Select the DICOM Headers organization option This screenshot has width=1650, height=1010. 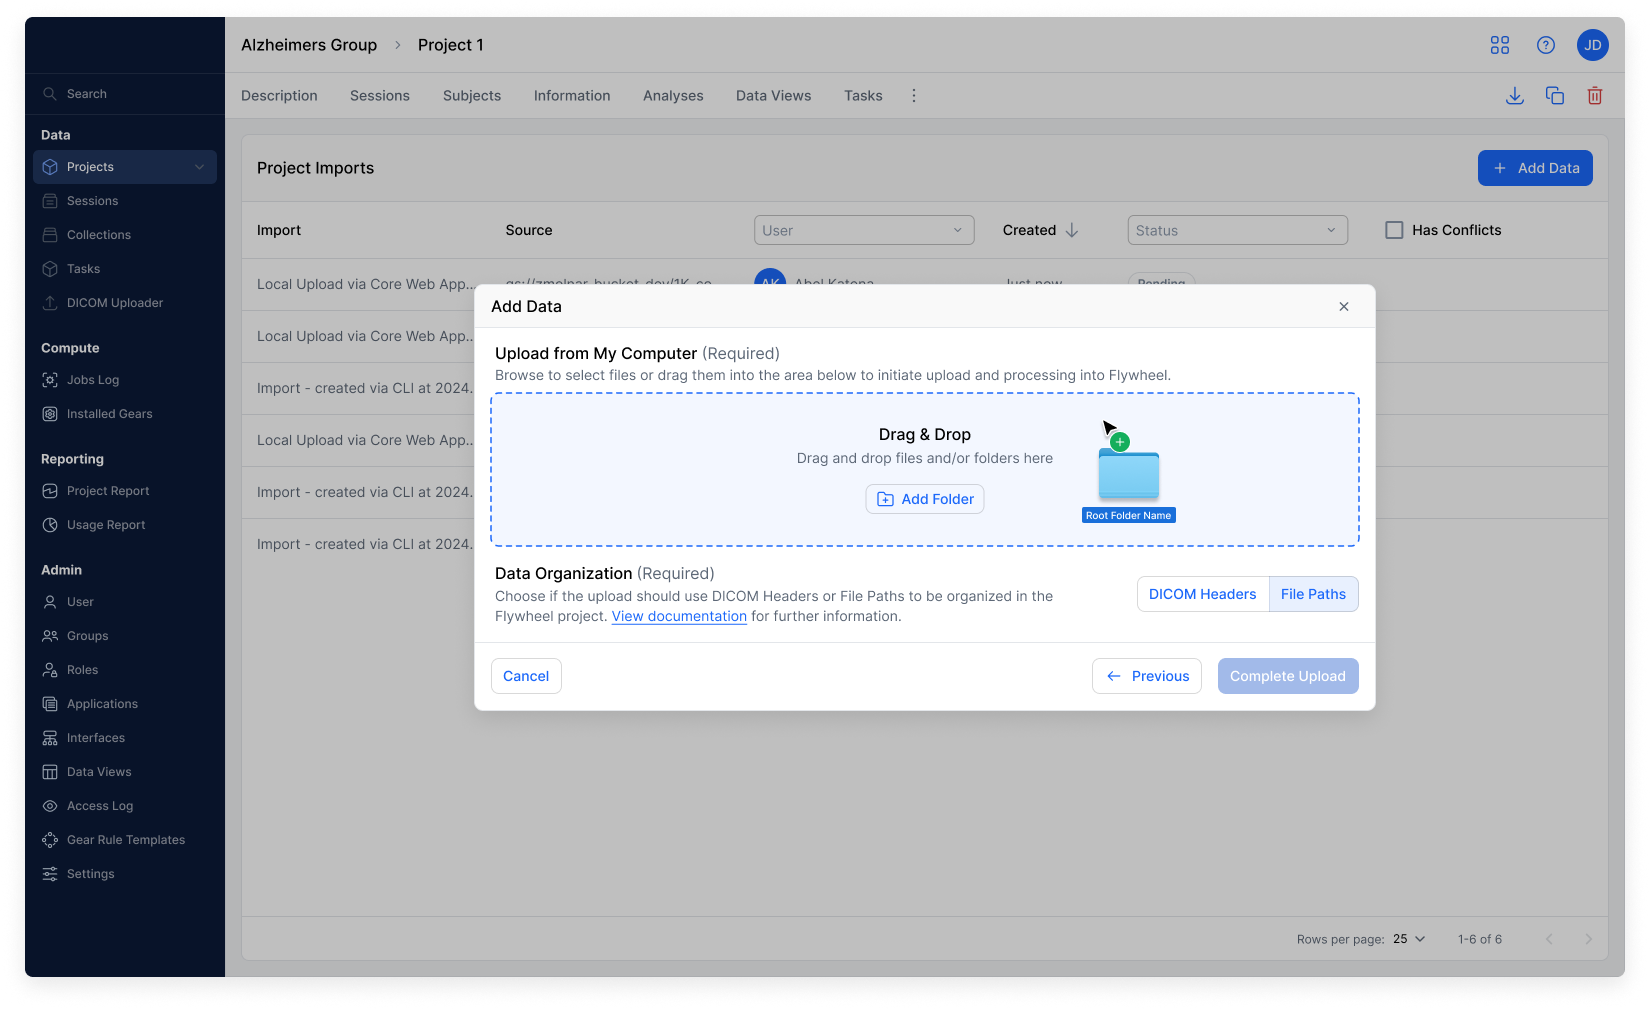[x=1203, y=594]
